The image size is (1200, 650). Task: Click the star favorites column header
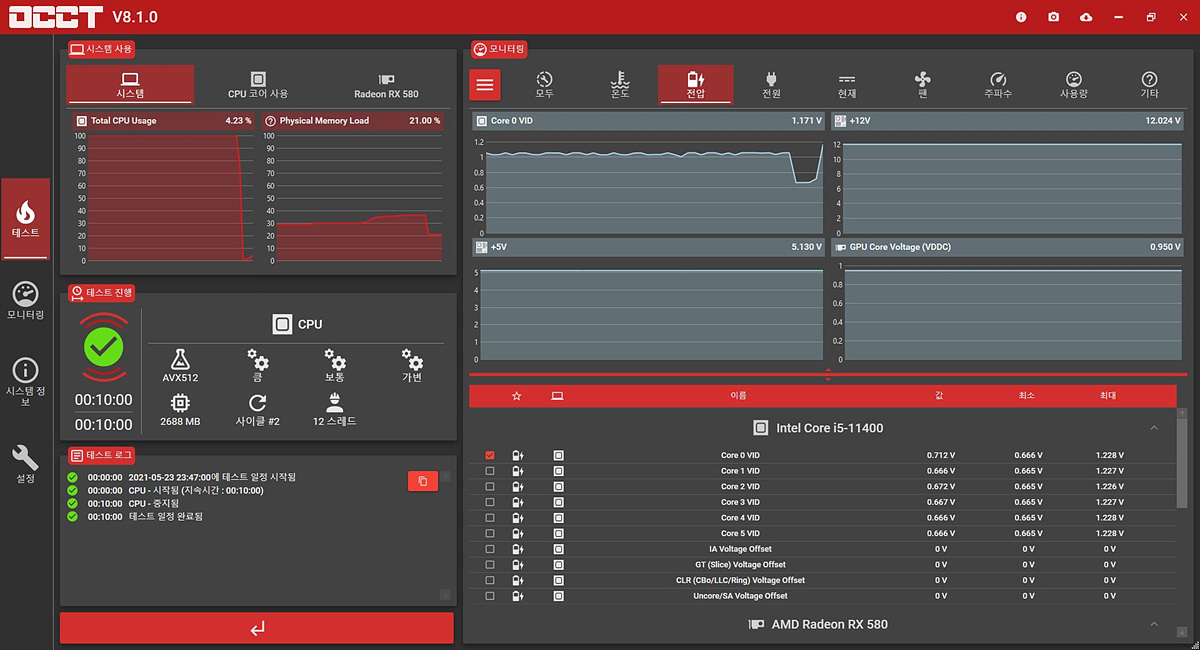517,396
